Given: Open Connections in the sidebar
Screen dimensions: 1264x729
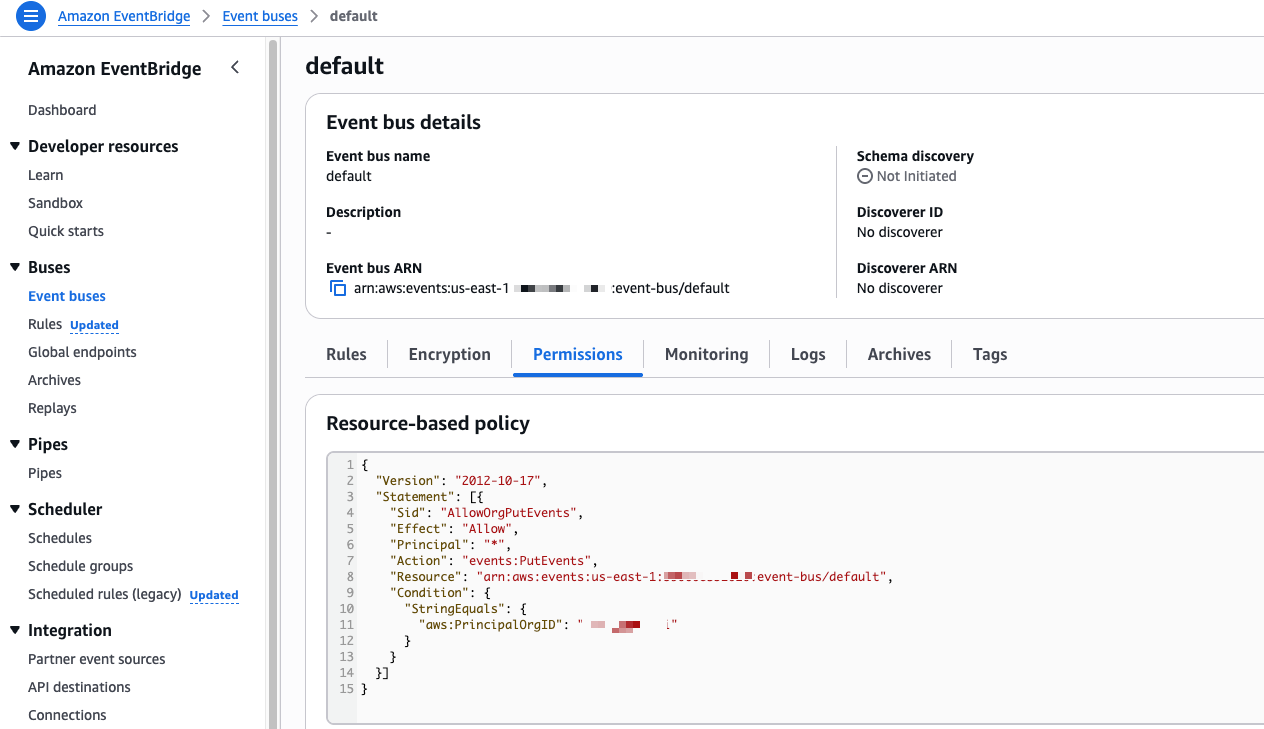Looking at the screenshot, I should (67, 715).
